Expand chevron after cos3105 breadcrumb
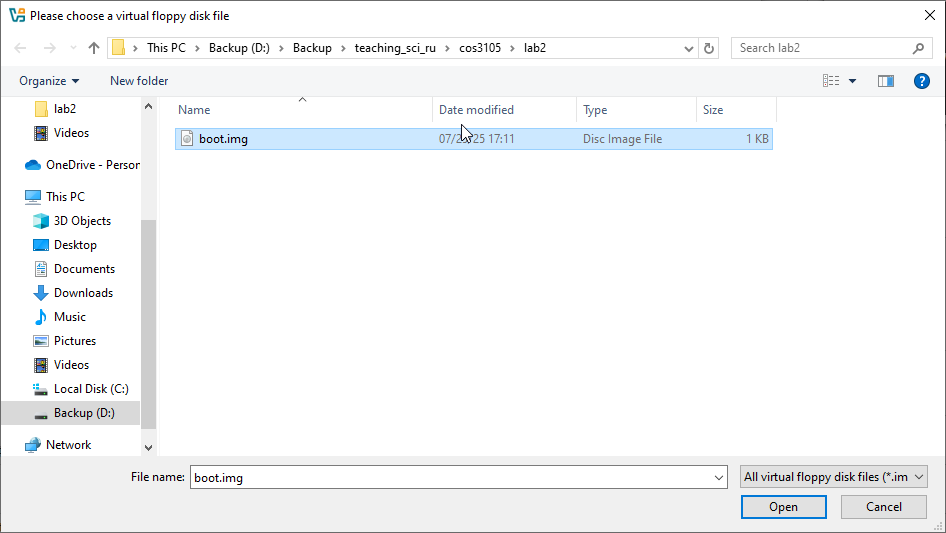Image resolution: width=946 pixels, height=533 pixels. [x=512, y=48]
